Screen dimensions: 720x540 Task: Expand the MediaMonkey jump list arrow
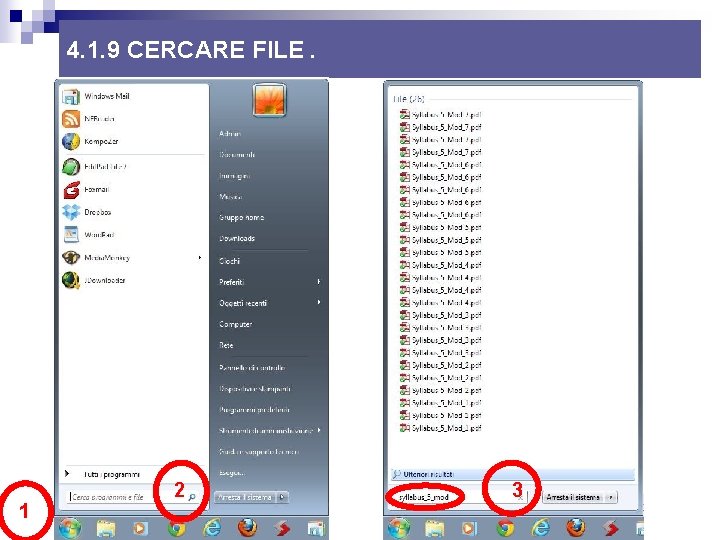[x=200, y=258]
